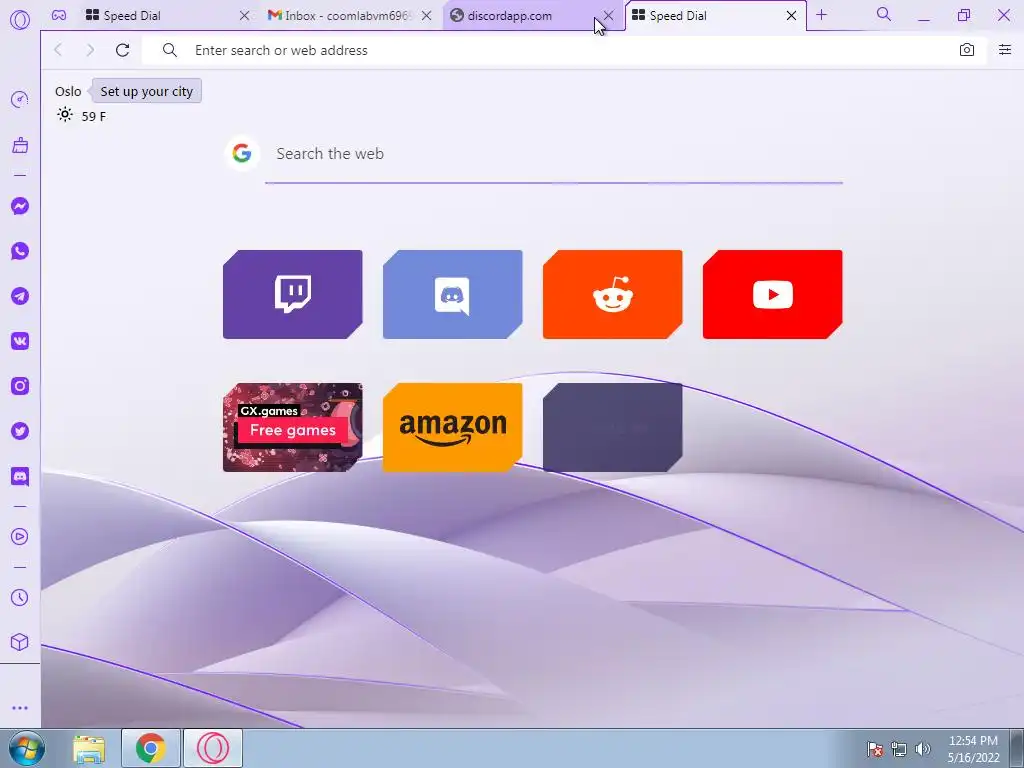
Task: Click the 59 F temperature reading
Action: 93,116
